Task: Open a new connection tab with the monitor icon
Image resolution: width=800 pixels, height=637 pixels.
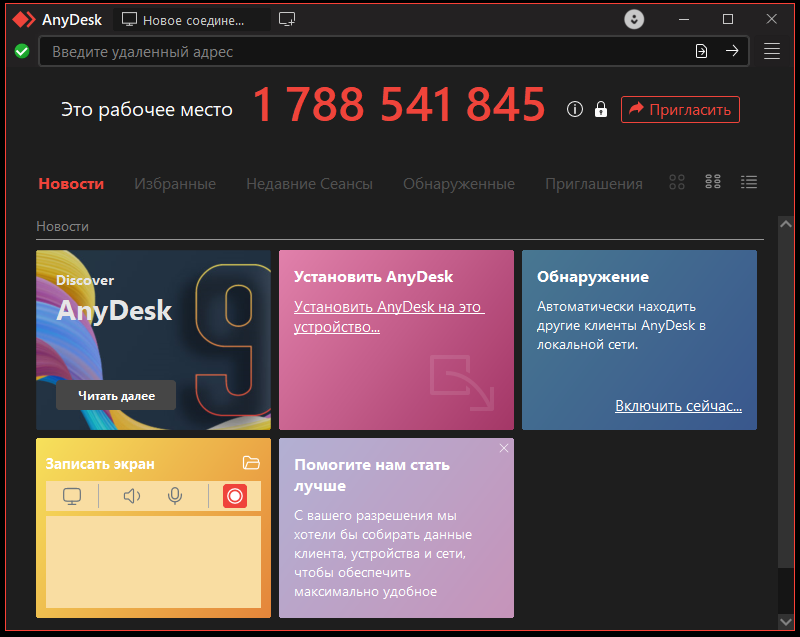Action: pos(287,18)
